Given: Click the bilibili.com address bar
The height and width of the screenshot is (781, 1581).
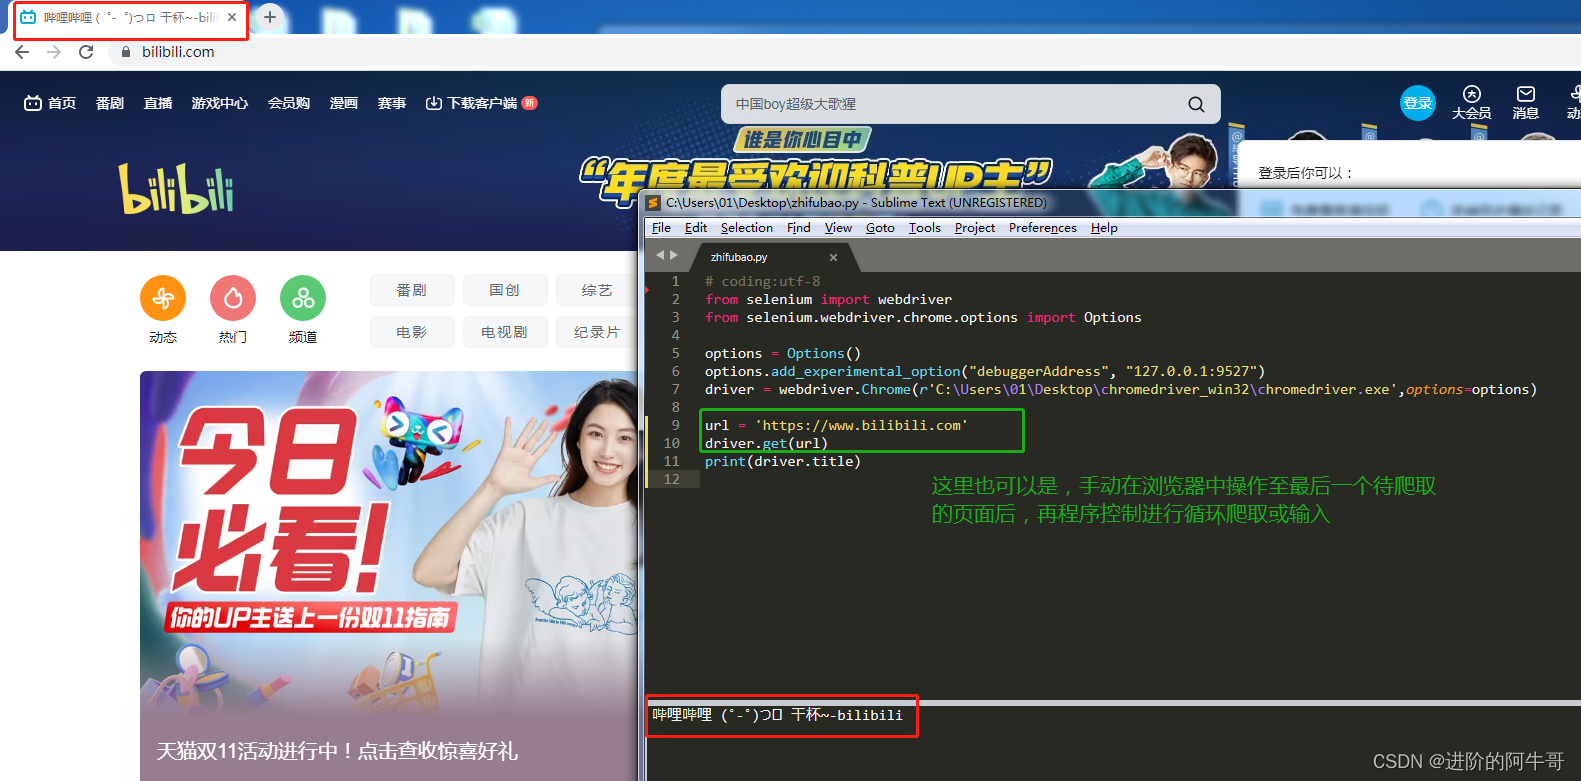Looking at the screenshot, I should click(x=178, y=52).
